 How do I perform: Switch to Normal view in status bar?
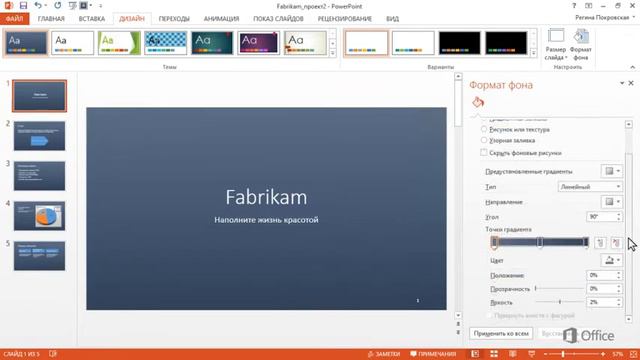click(x=475, y=354)
